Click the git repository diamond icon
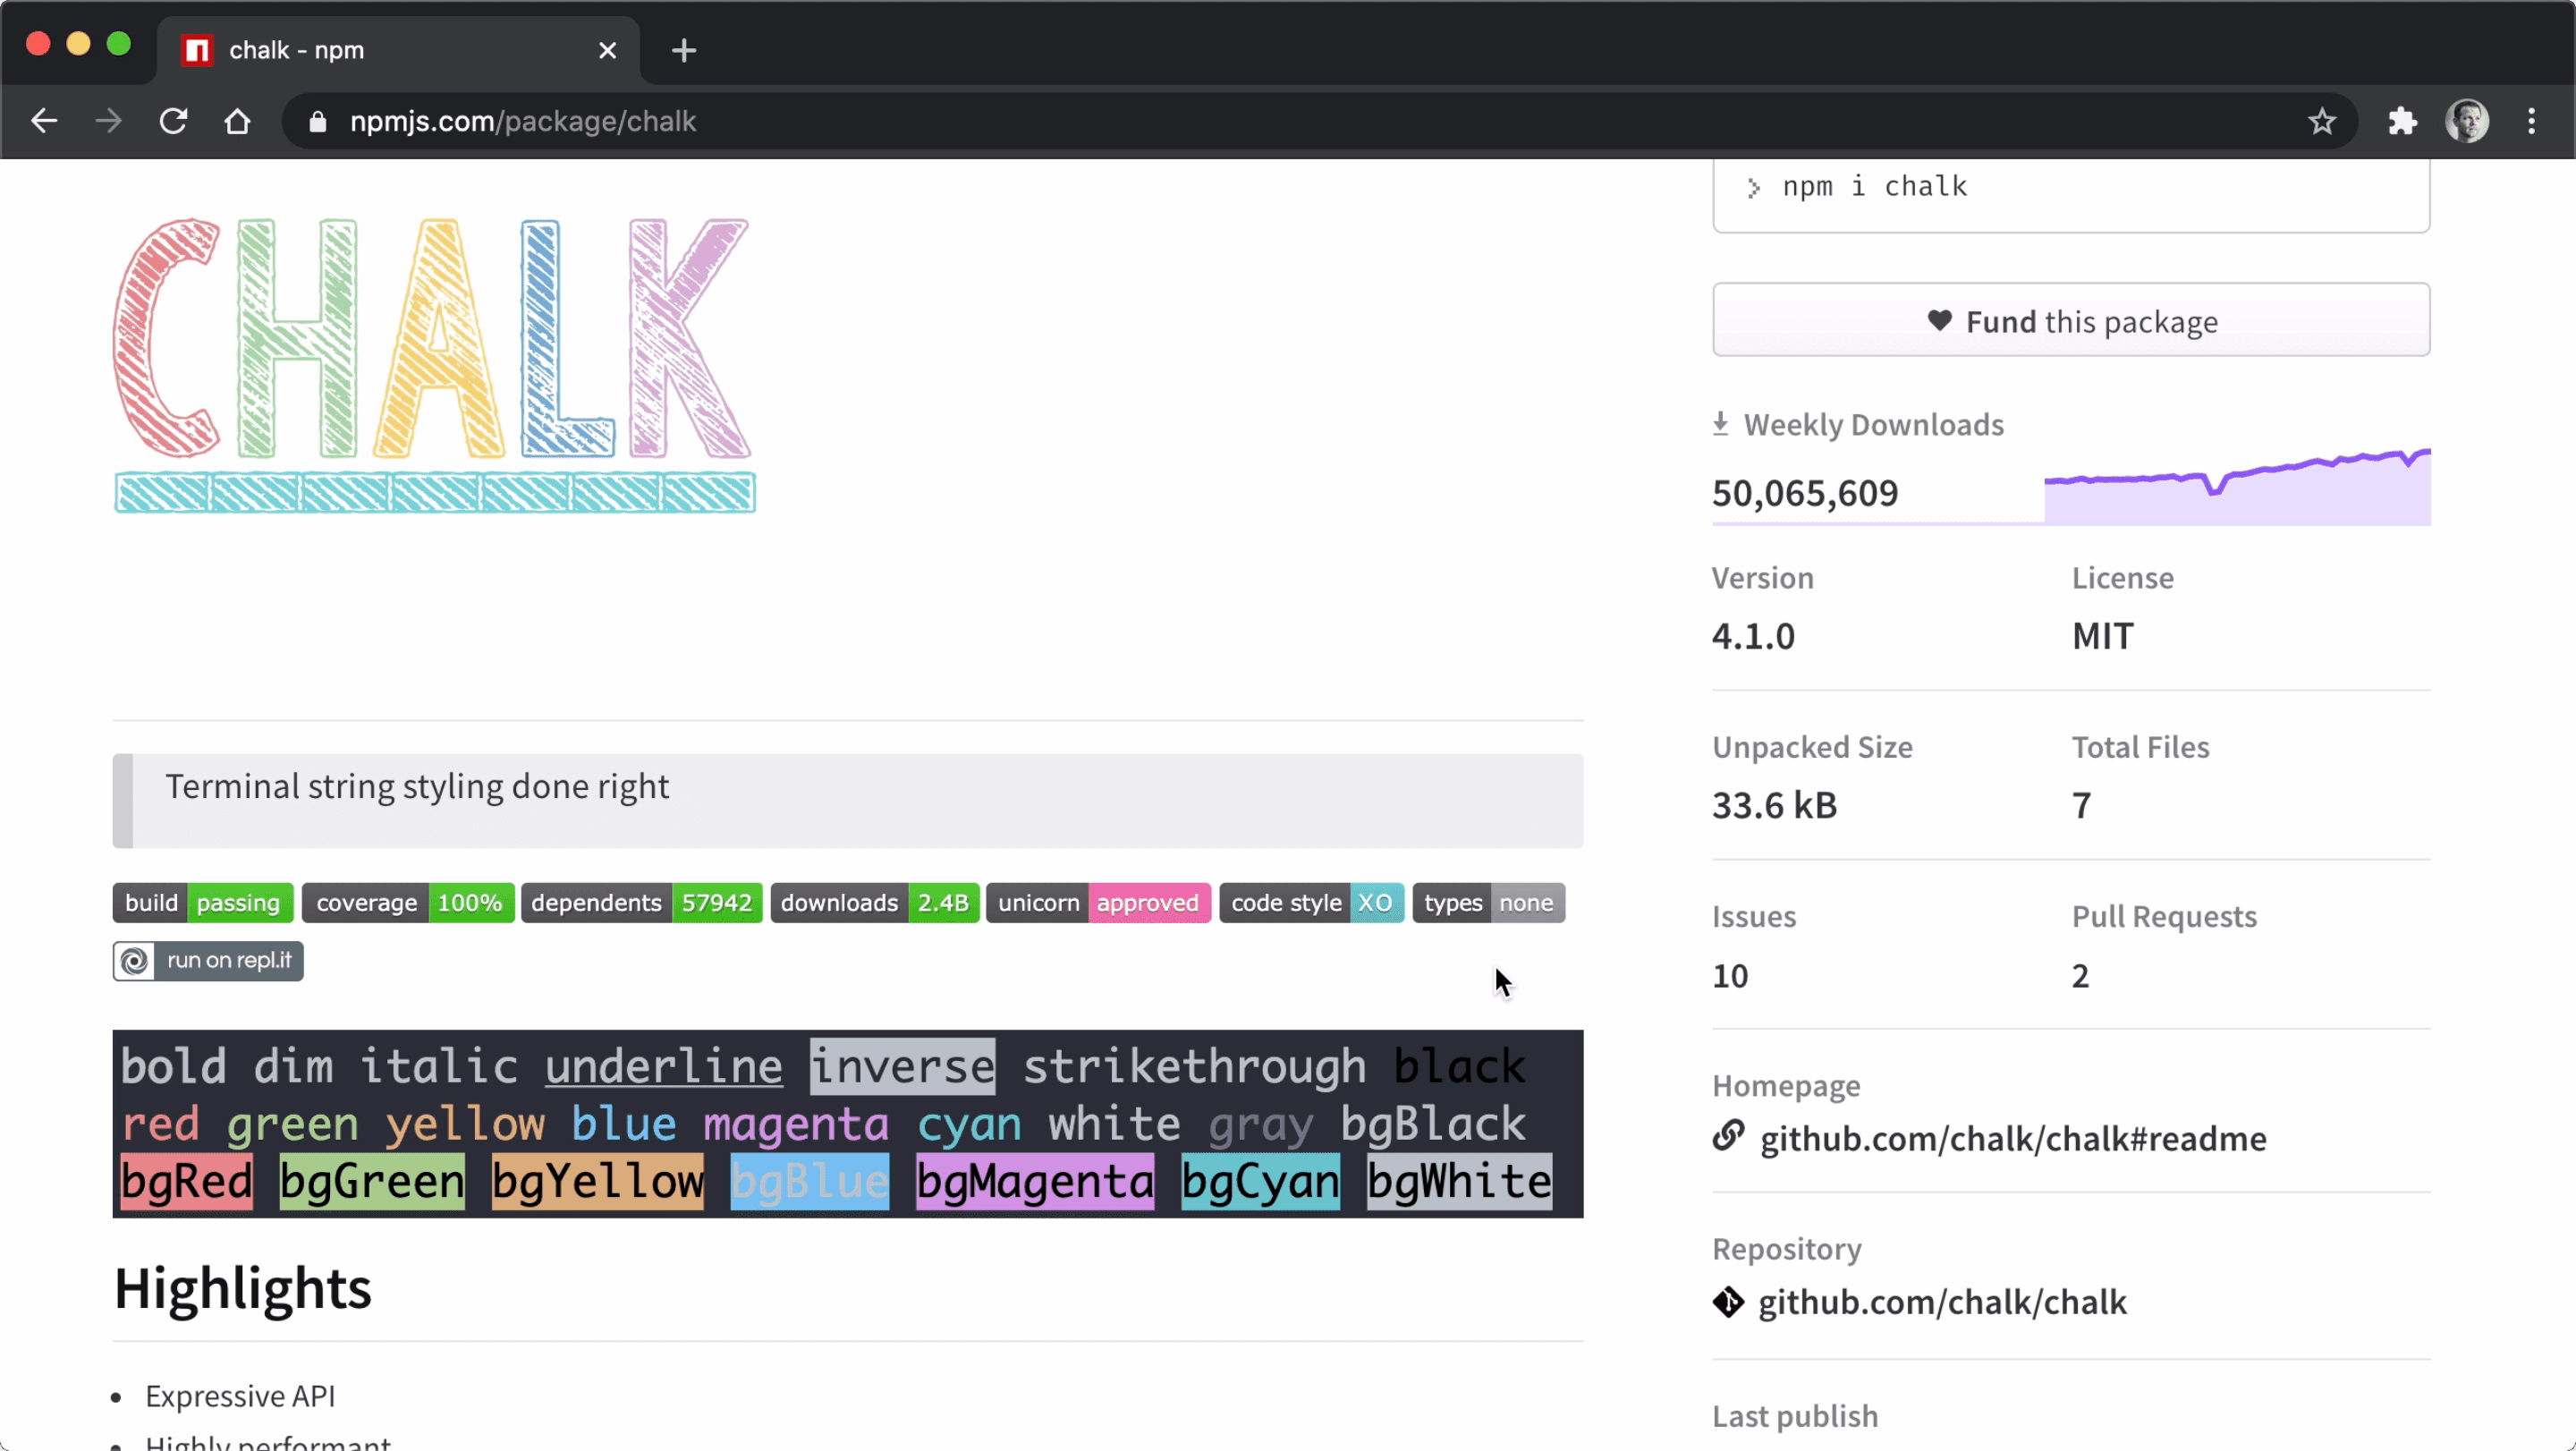Viewport: 2576px width, 1451px height. pos(1728,1302)
